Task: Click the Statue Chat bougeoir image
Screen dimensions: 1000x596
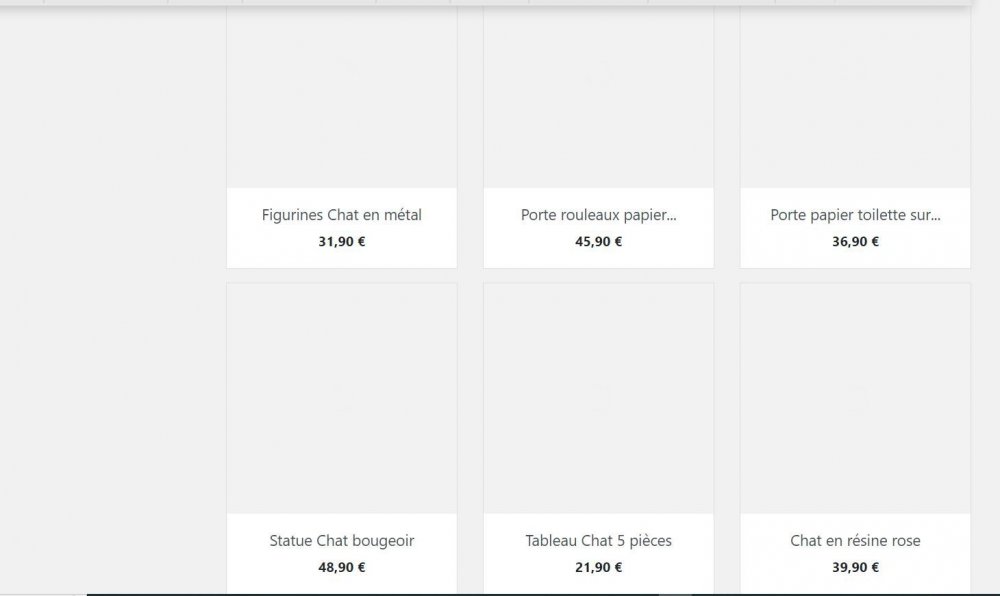Action: click(341, 400)
